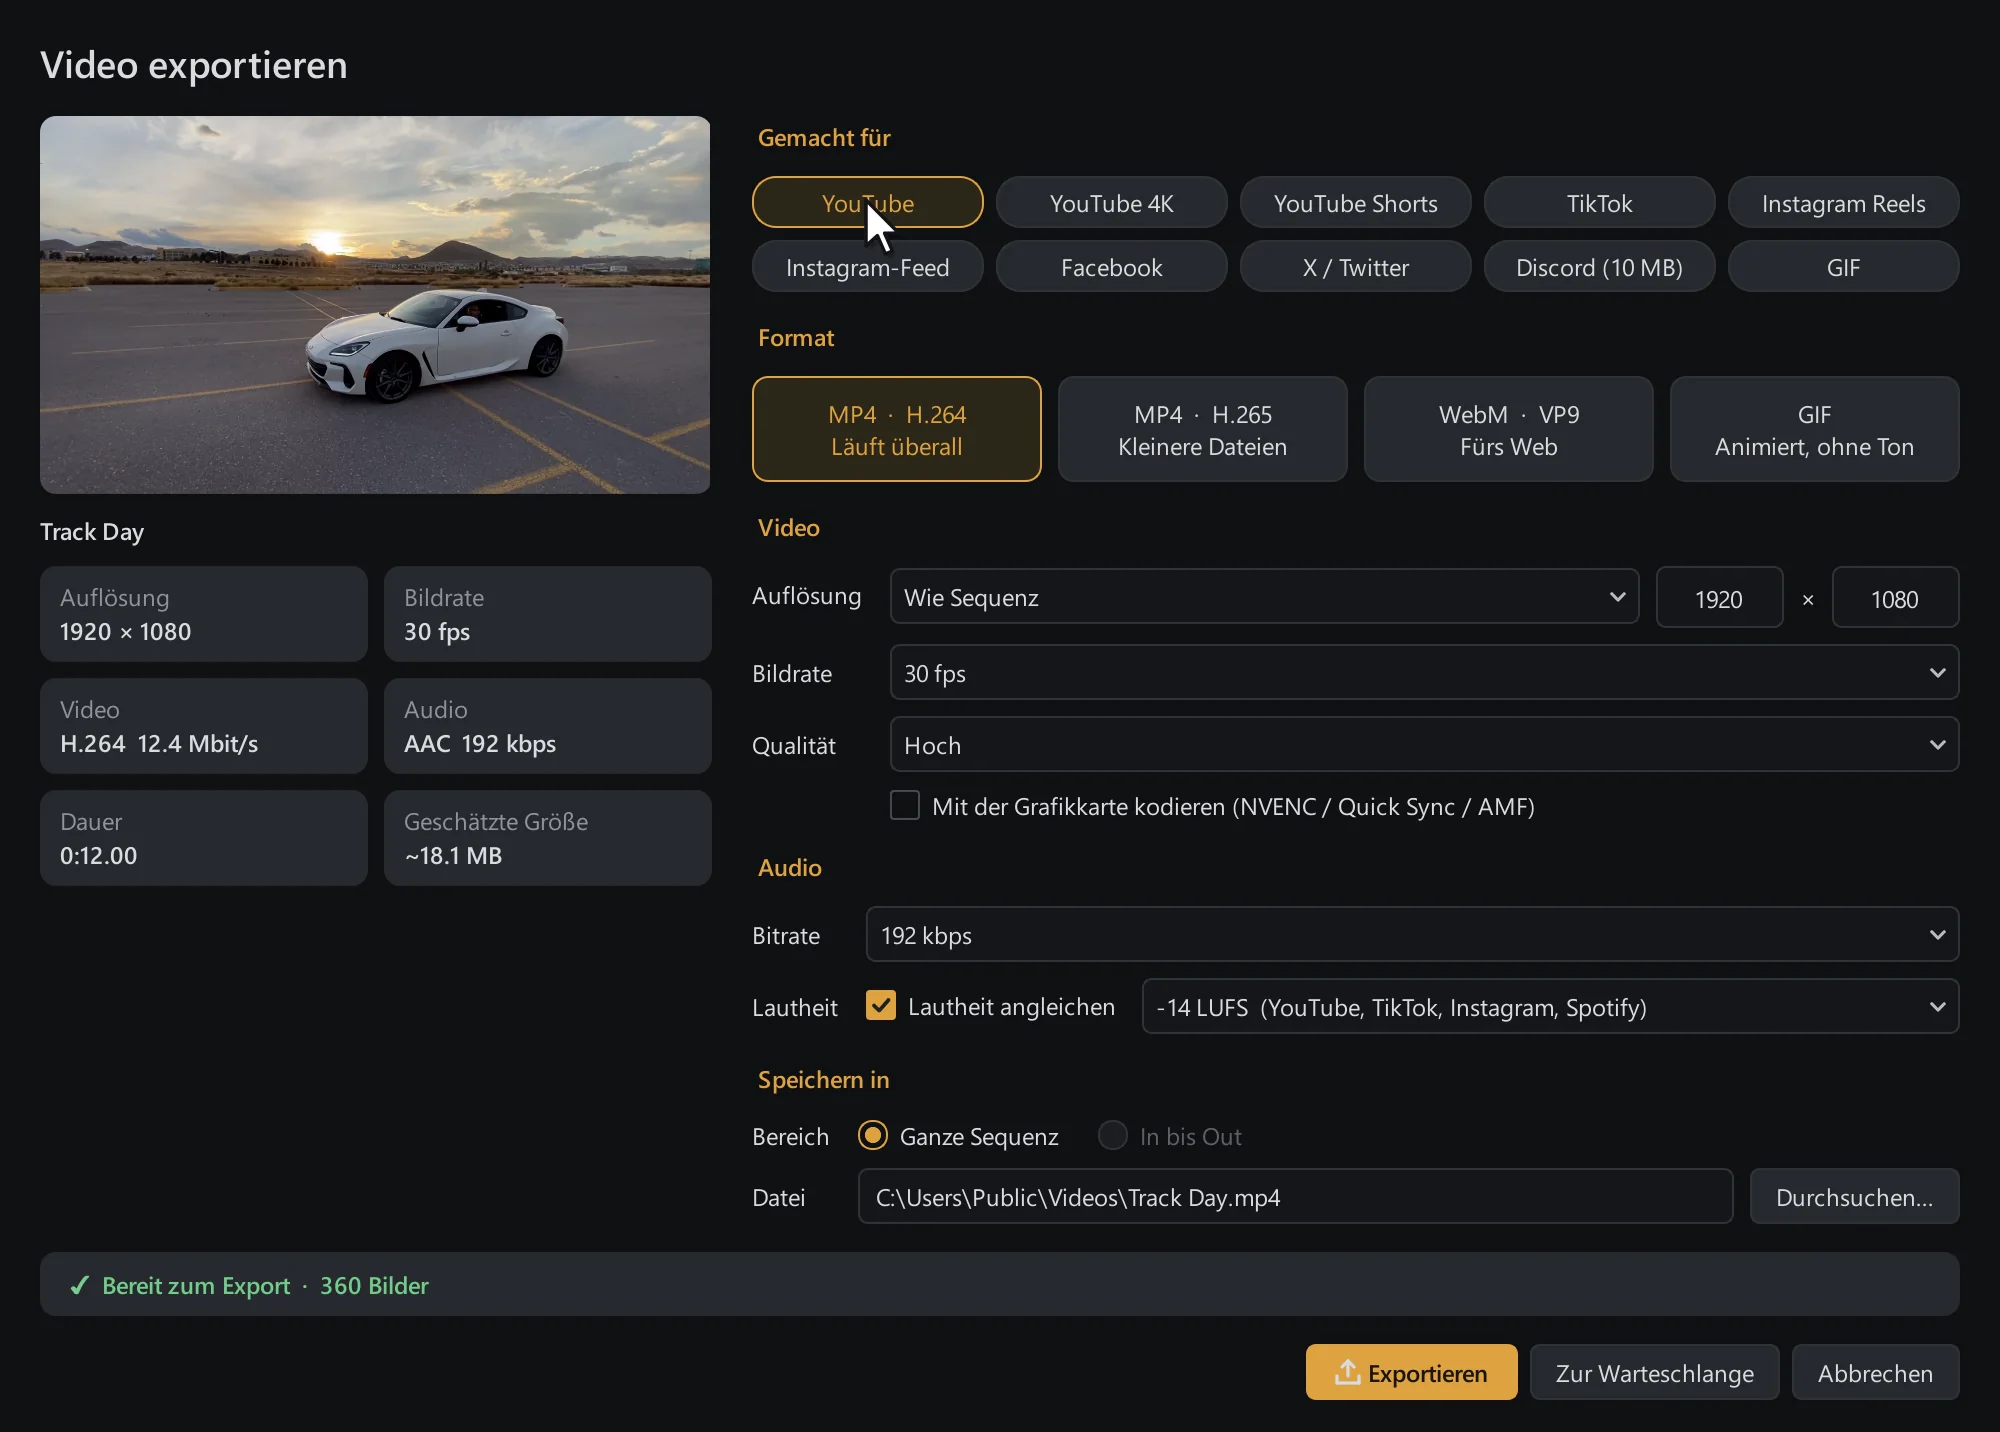Select the X / Twitter preset
The height and width of the screenshot is (1432, 2000).
[1356, 267]
